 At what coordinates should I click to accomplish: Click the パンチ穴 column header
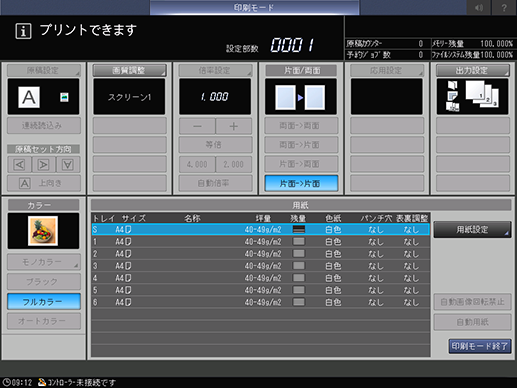click(x=376, y=218)
